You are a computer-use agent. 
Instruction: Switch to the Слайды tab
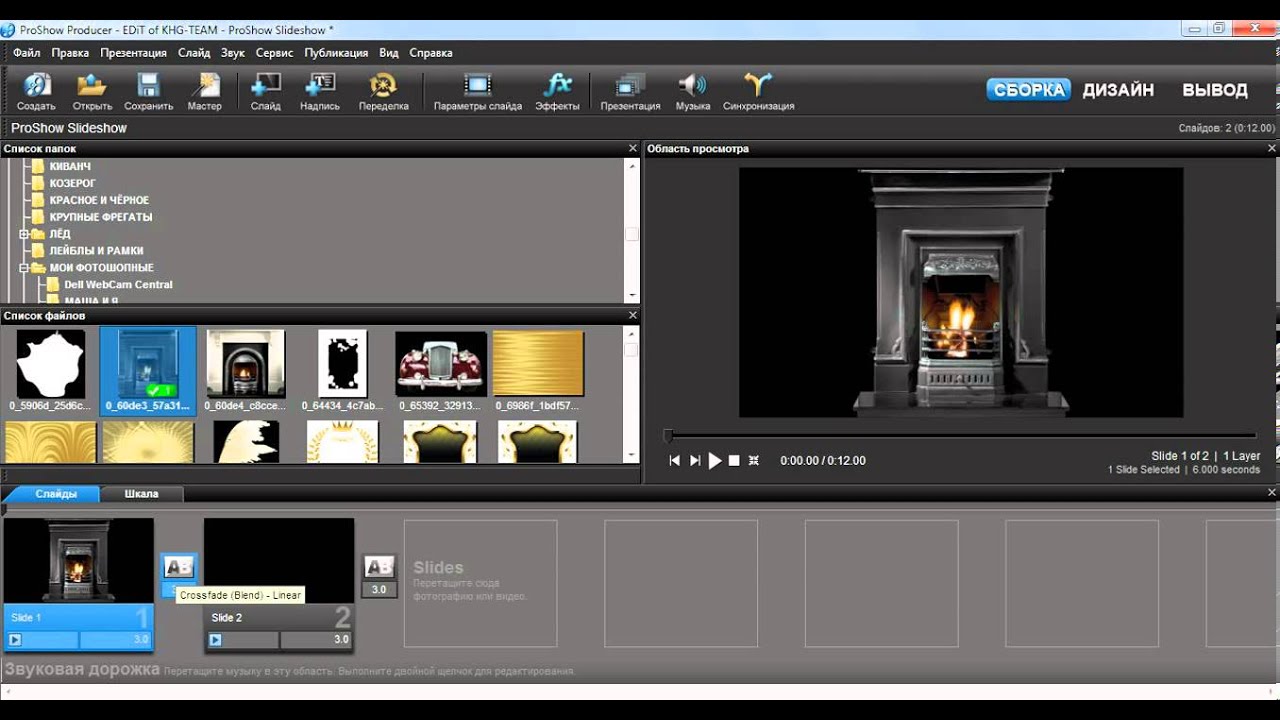tap(56, 494)
